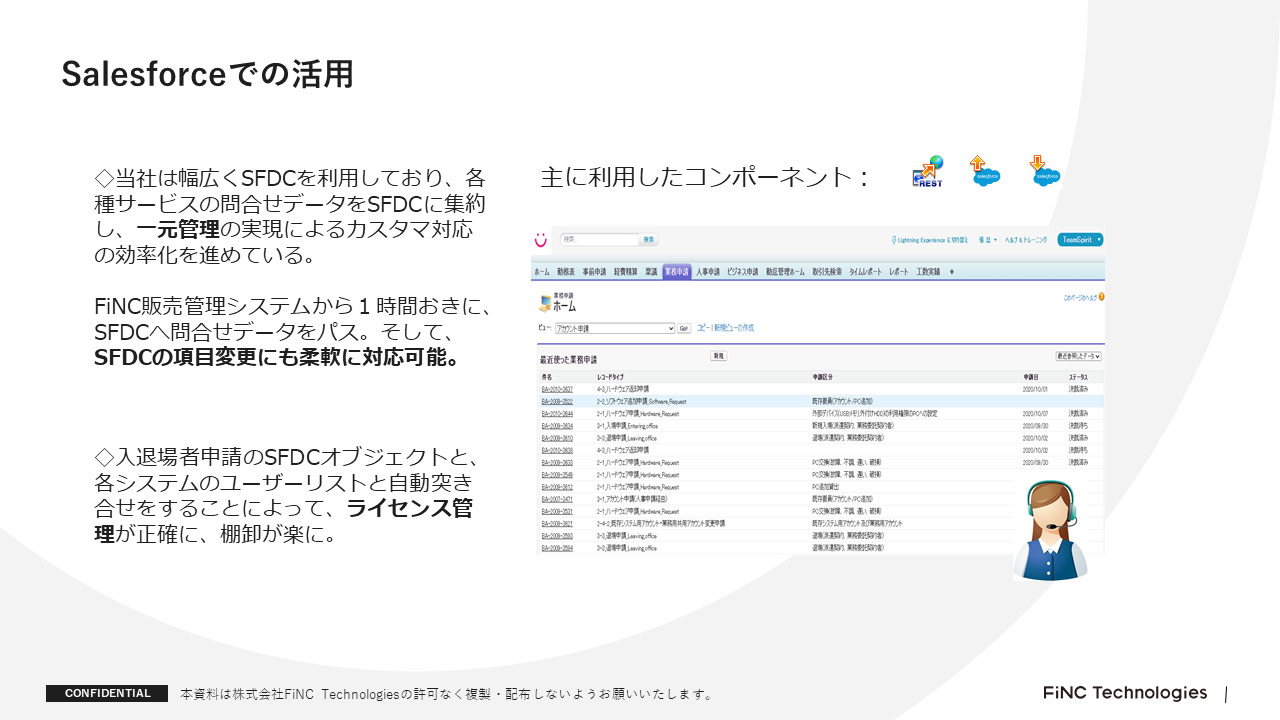The width and height of the screenshot is (1280, 720).
Task: Click the 業務申請 ホーム computer icon
Action: pyautogui.click(x=544, y=303)
